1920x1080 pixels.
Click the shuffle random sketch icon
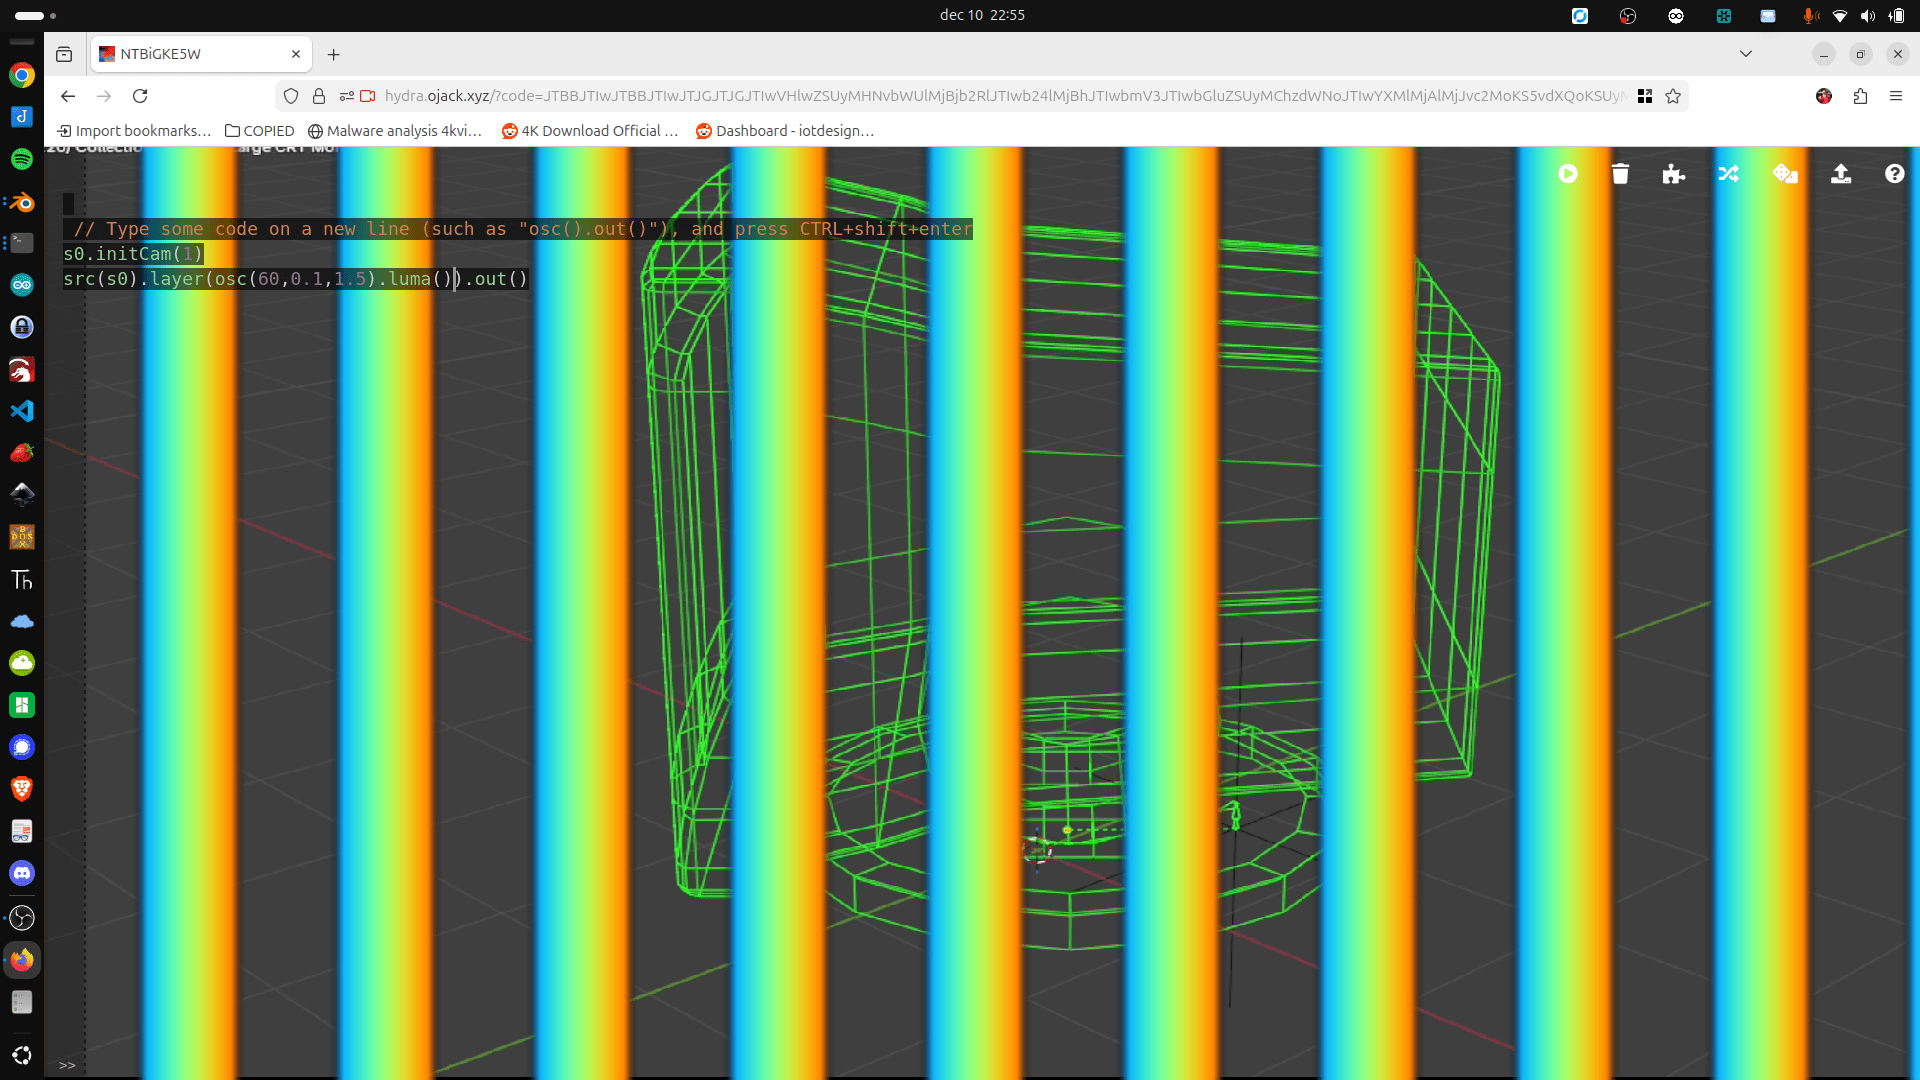coord(1728,174)
